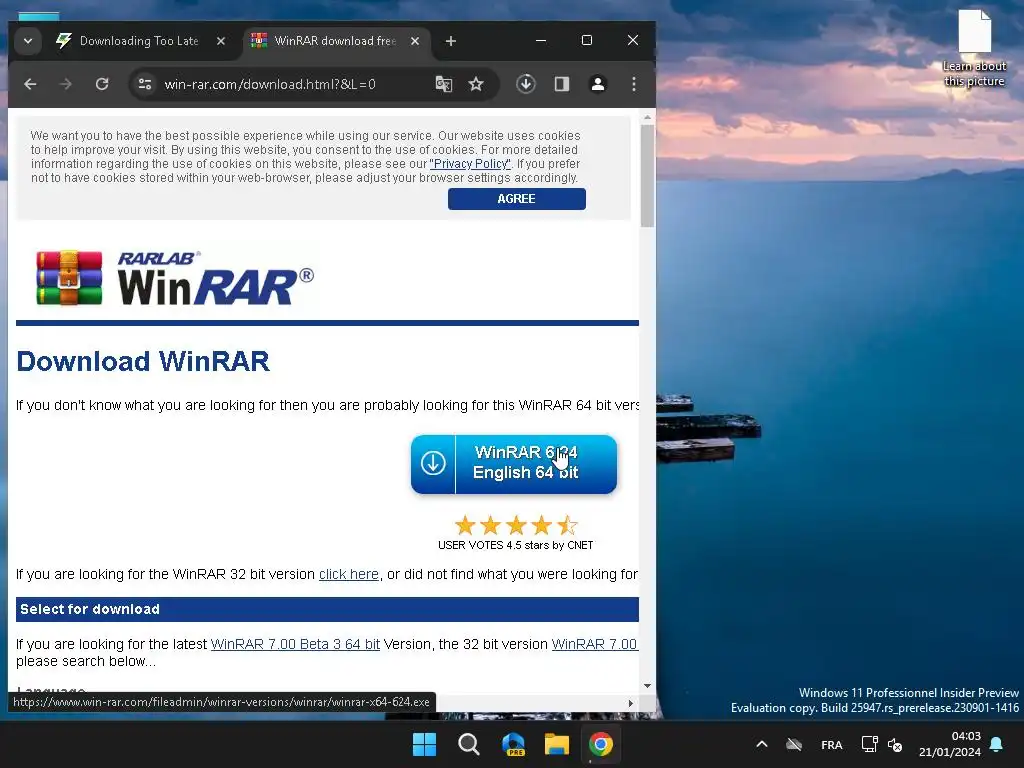The width and height of the screenshot is (1024, 768).
Task: Minimize the Chrome window
Action: 541,40
